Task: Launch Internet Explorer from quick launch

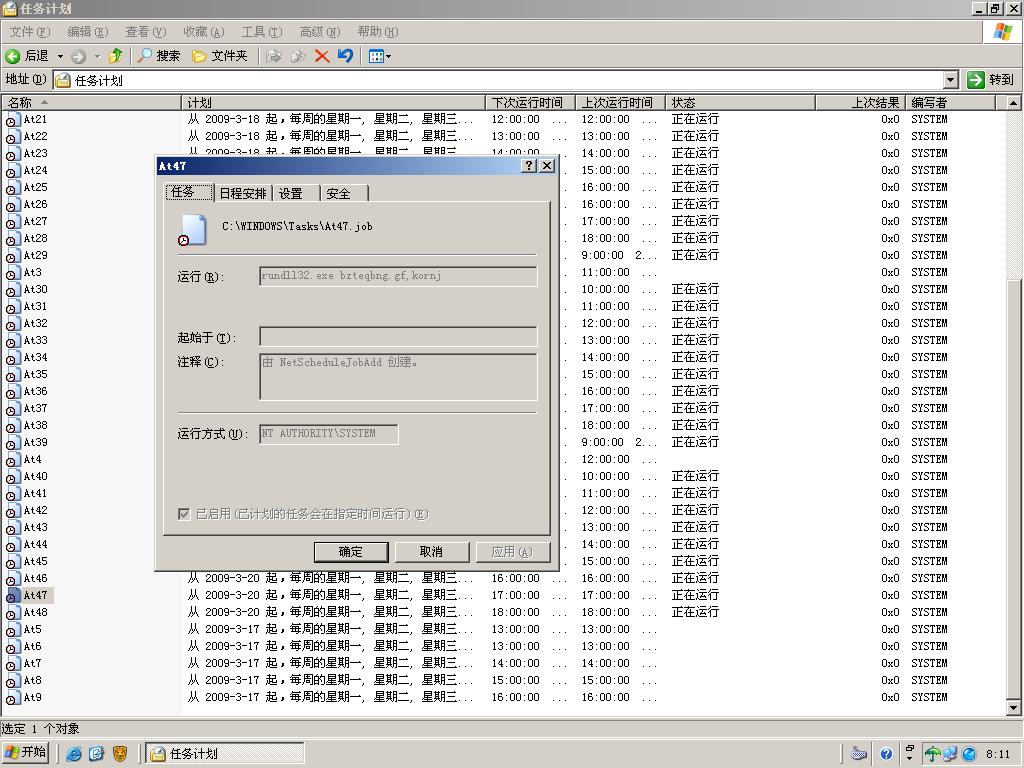Action: [x=74, y=754]
